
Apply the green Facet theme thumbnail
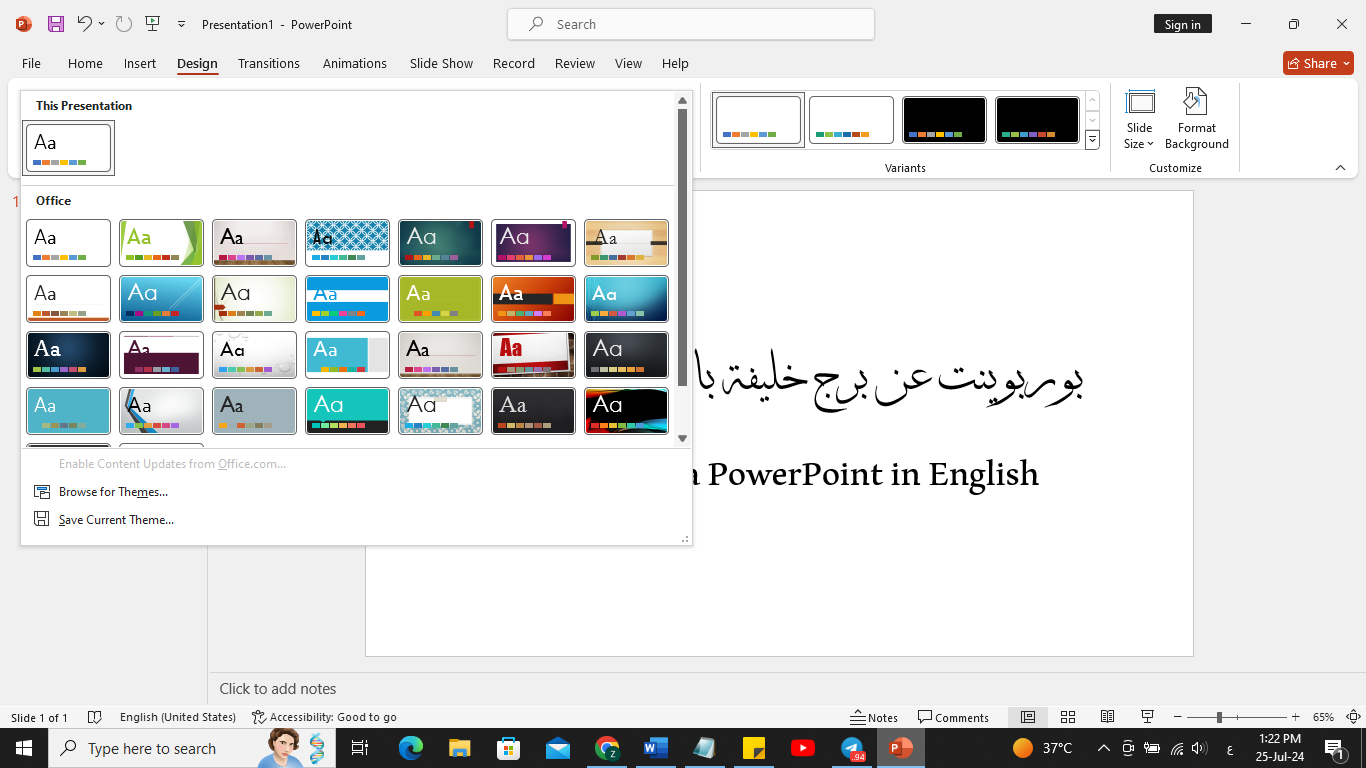(x=161, y=243)
